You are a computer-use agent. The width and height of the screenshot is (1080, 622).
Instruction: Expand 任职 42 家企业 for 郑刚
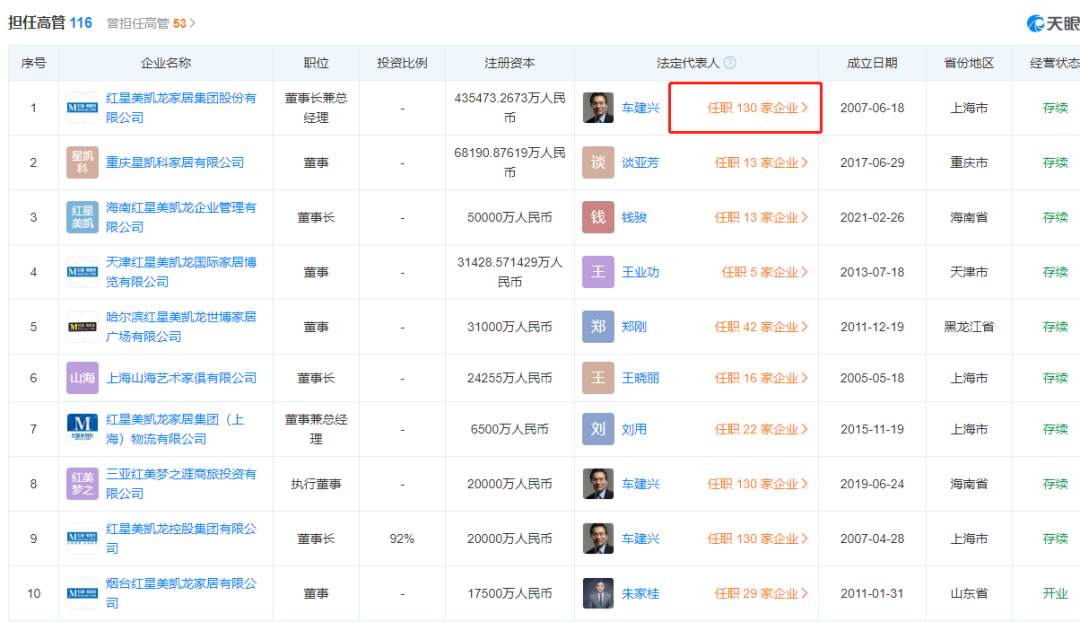760,327
